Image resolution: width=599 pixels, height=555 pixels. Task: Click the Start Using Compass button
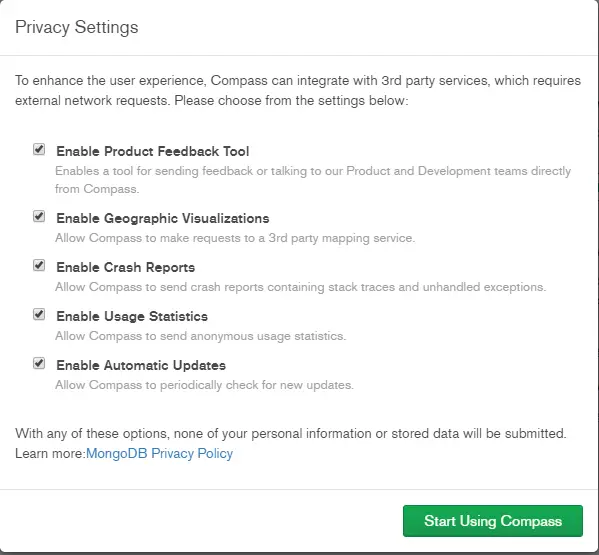pos(493,521)
